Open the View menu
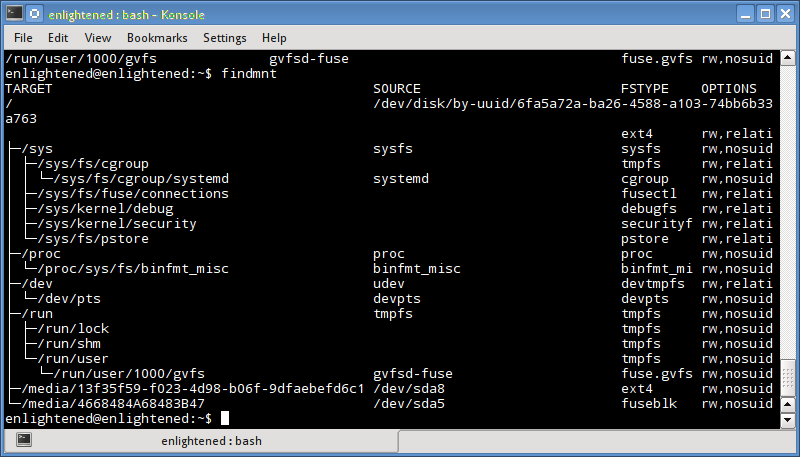800x457 pixels. pyautogui.click(x=97, y=38)
